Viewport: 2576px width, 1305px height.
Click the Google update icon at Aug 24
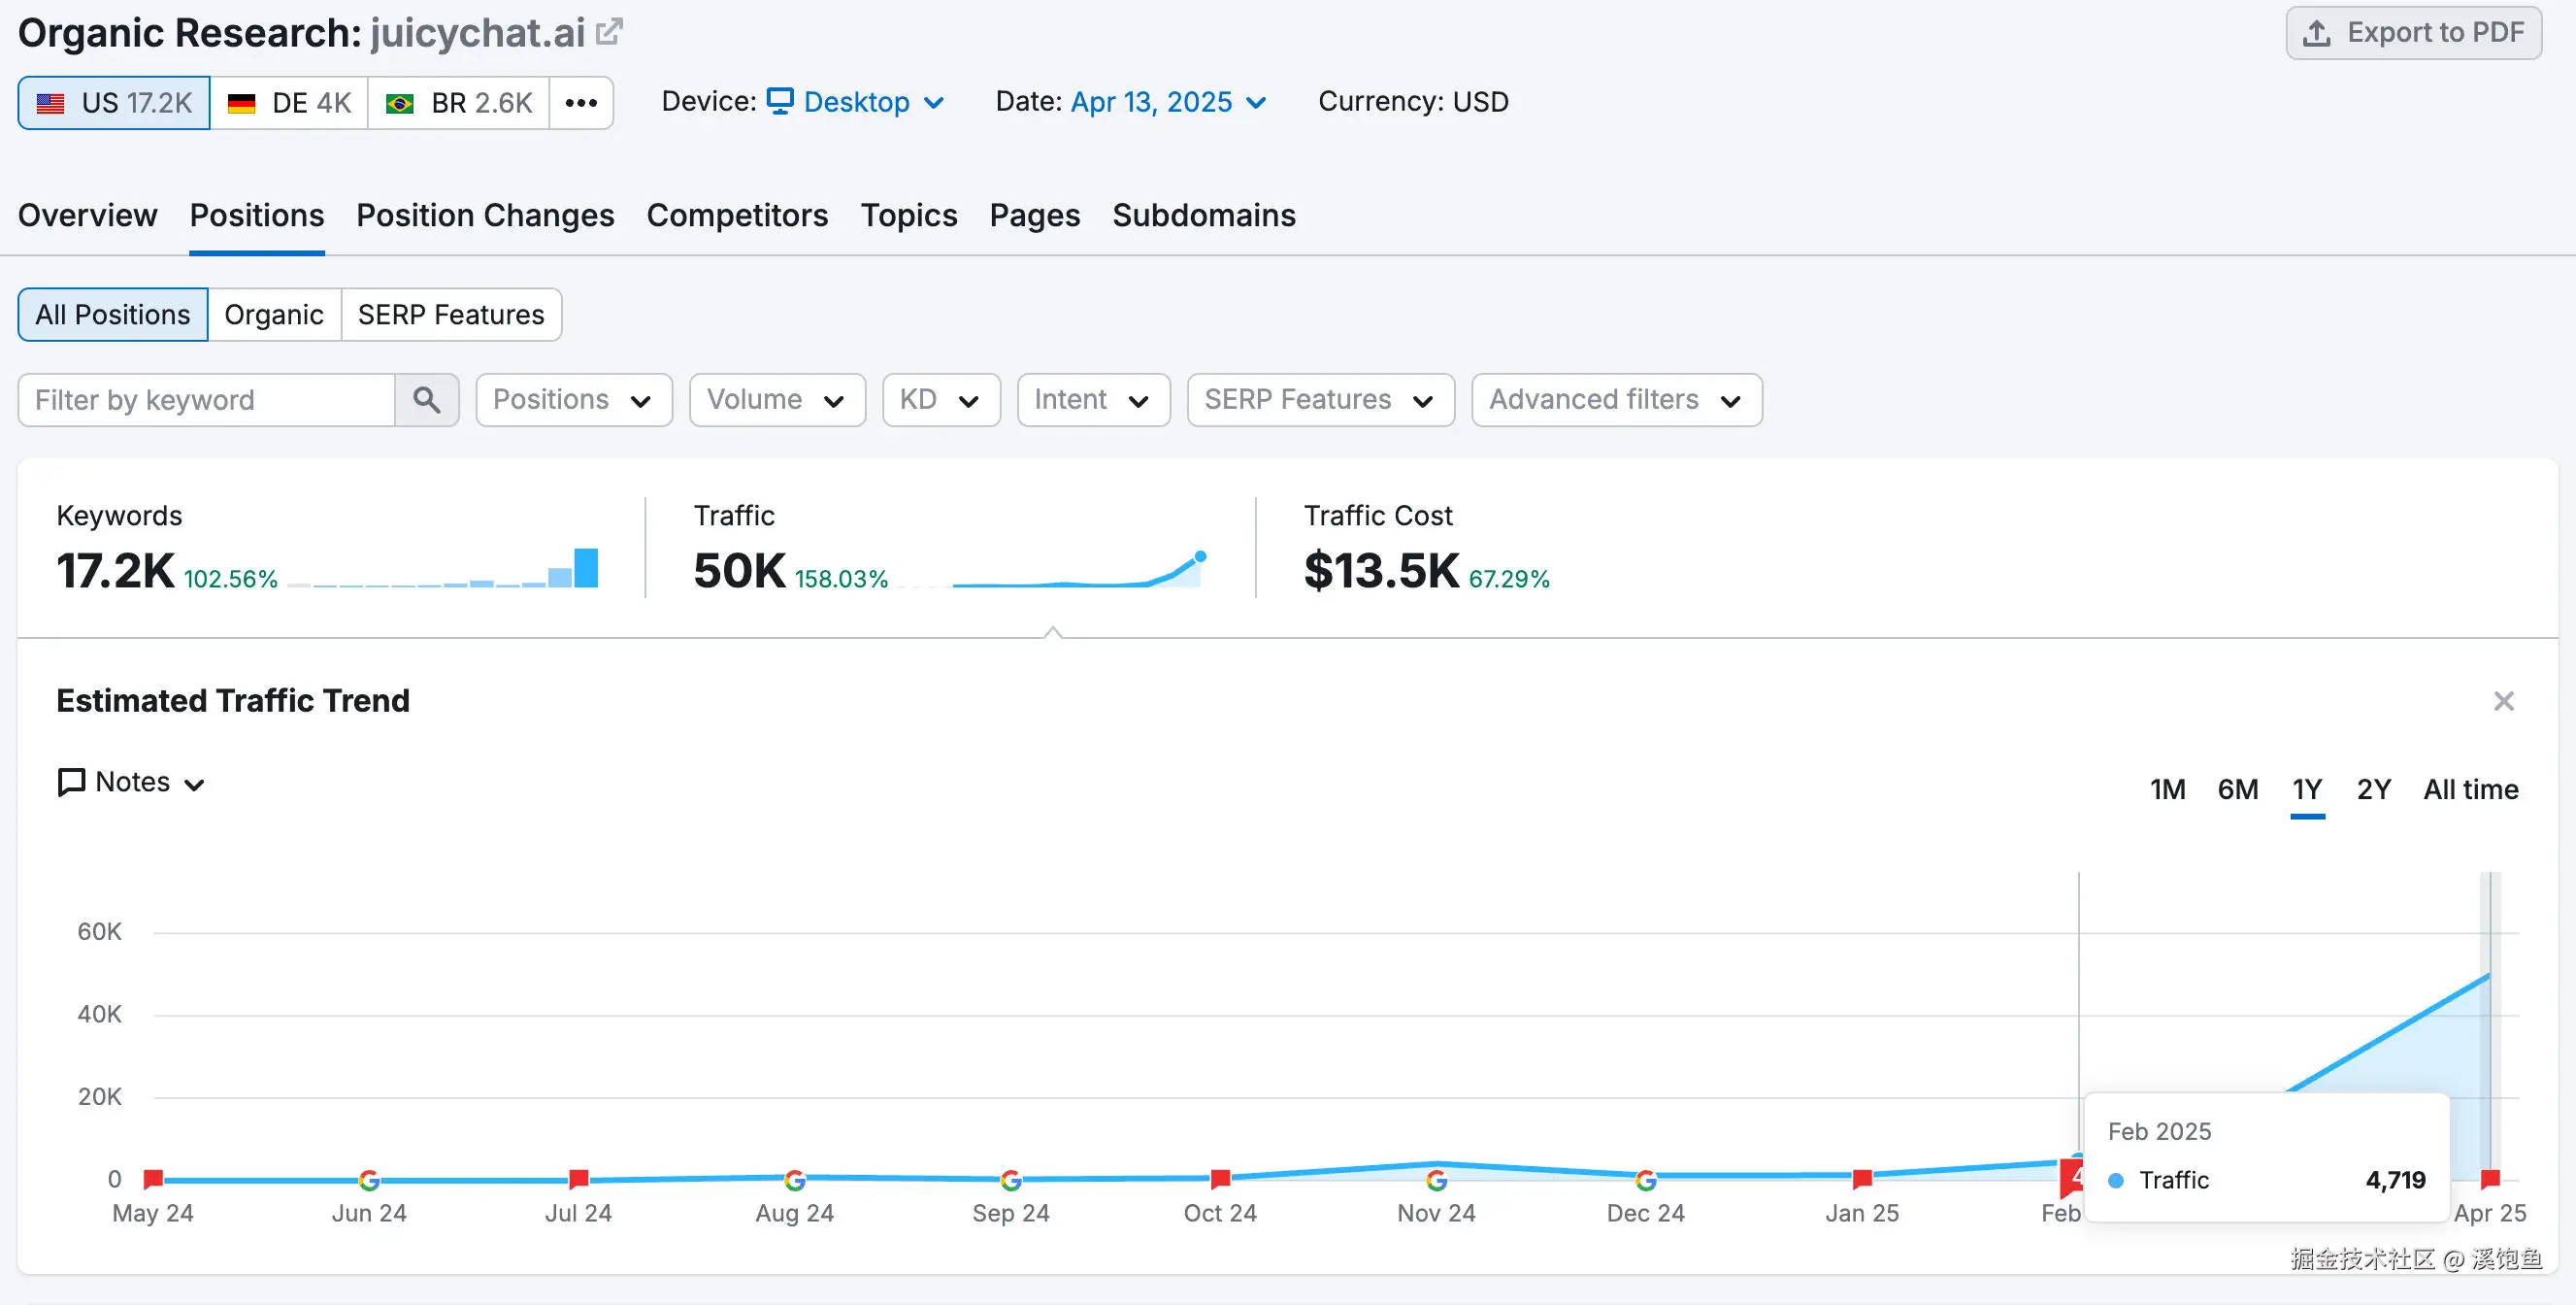click(x=795, y=1180)
